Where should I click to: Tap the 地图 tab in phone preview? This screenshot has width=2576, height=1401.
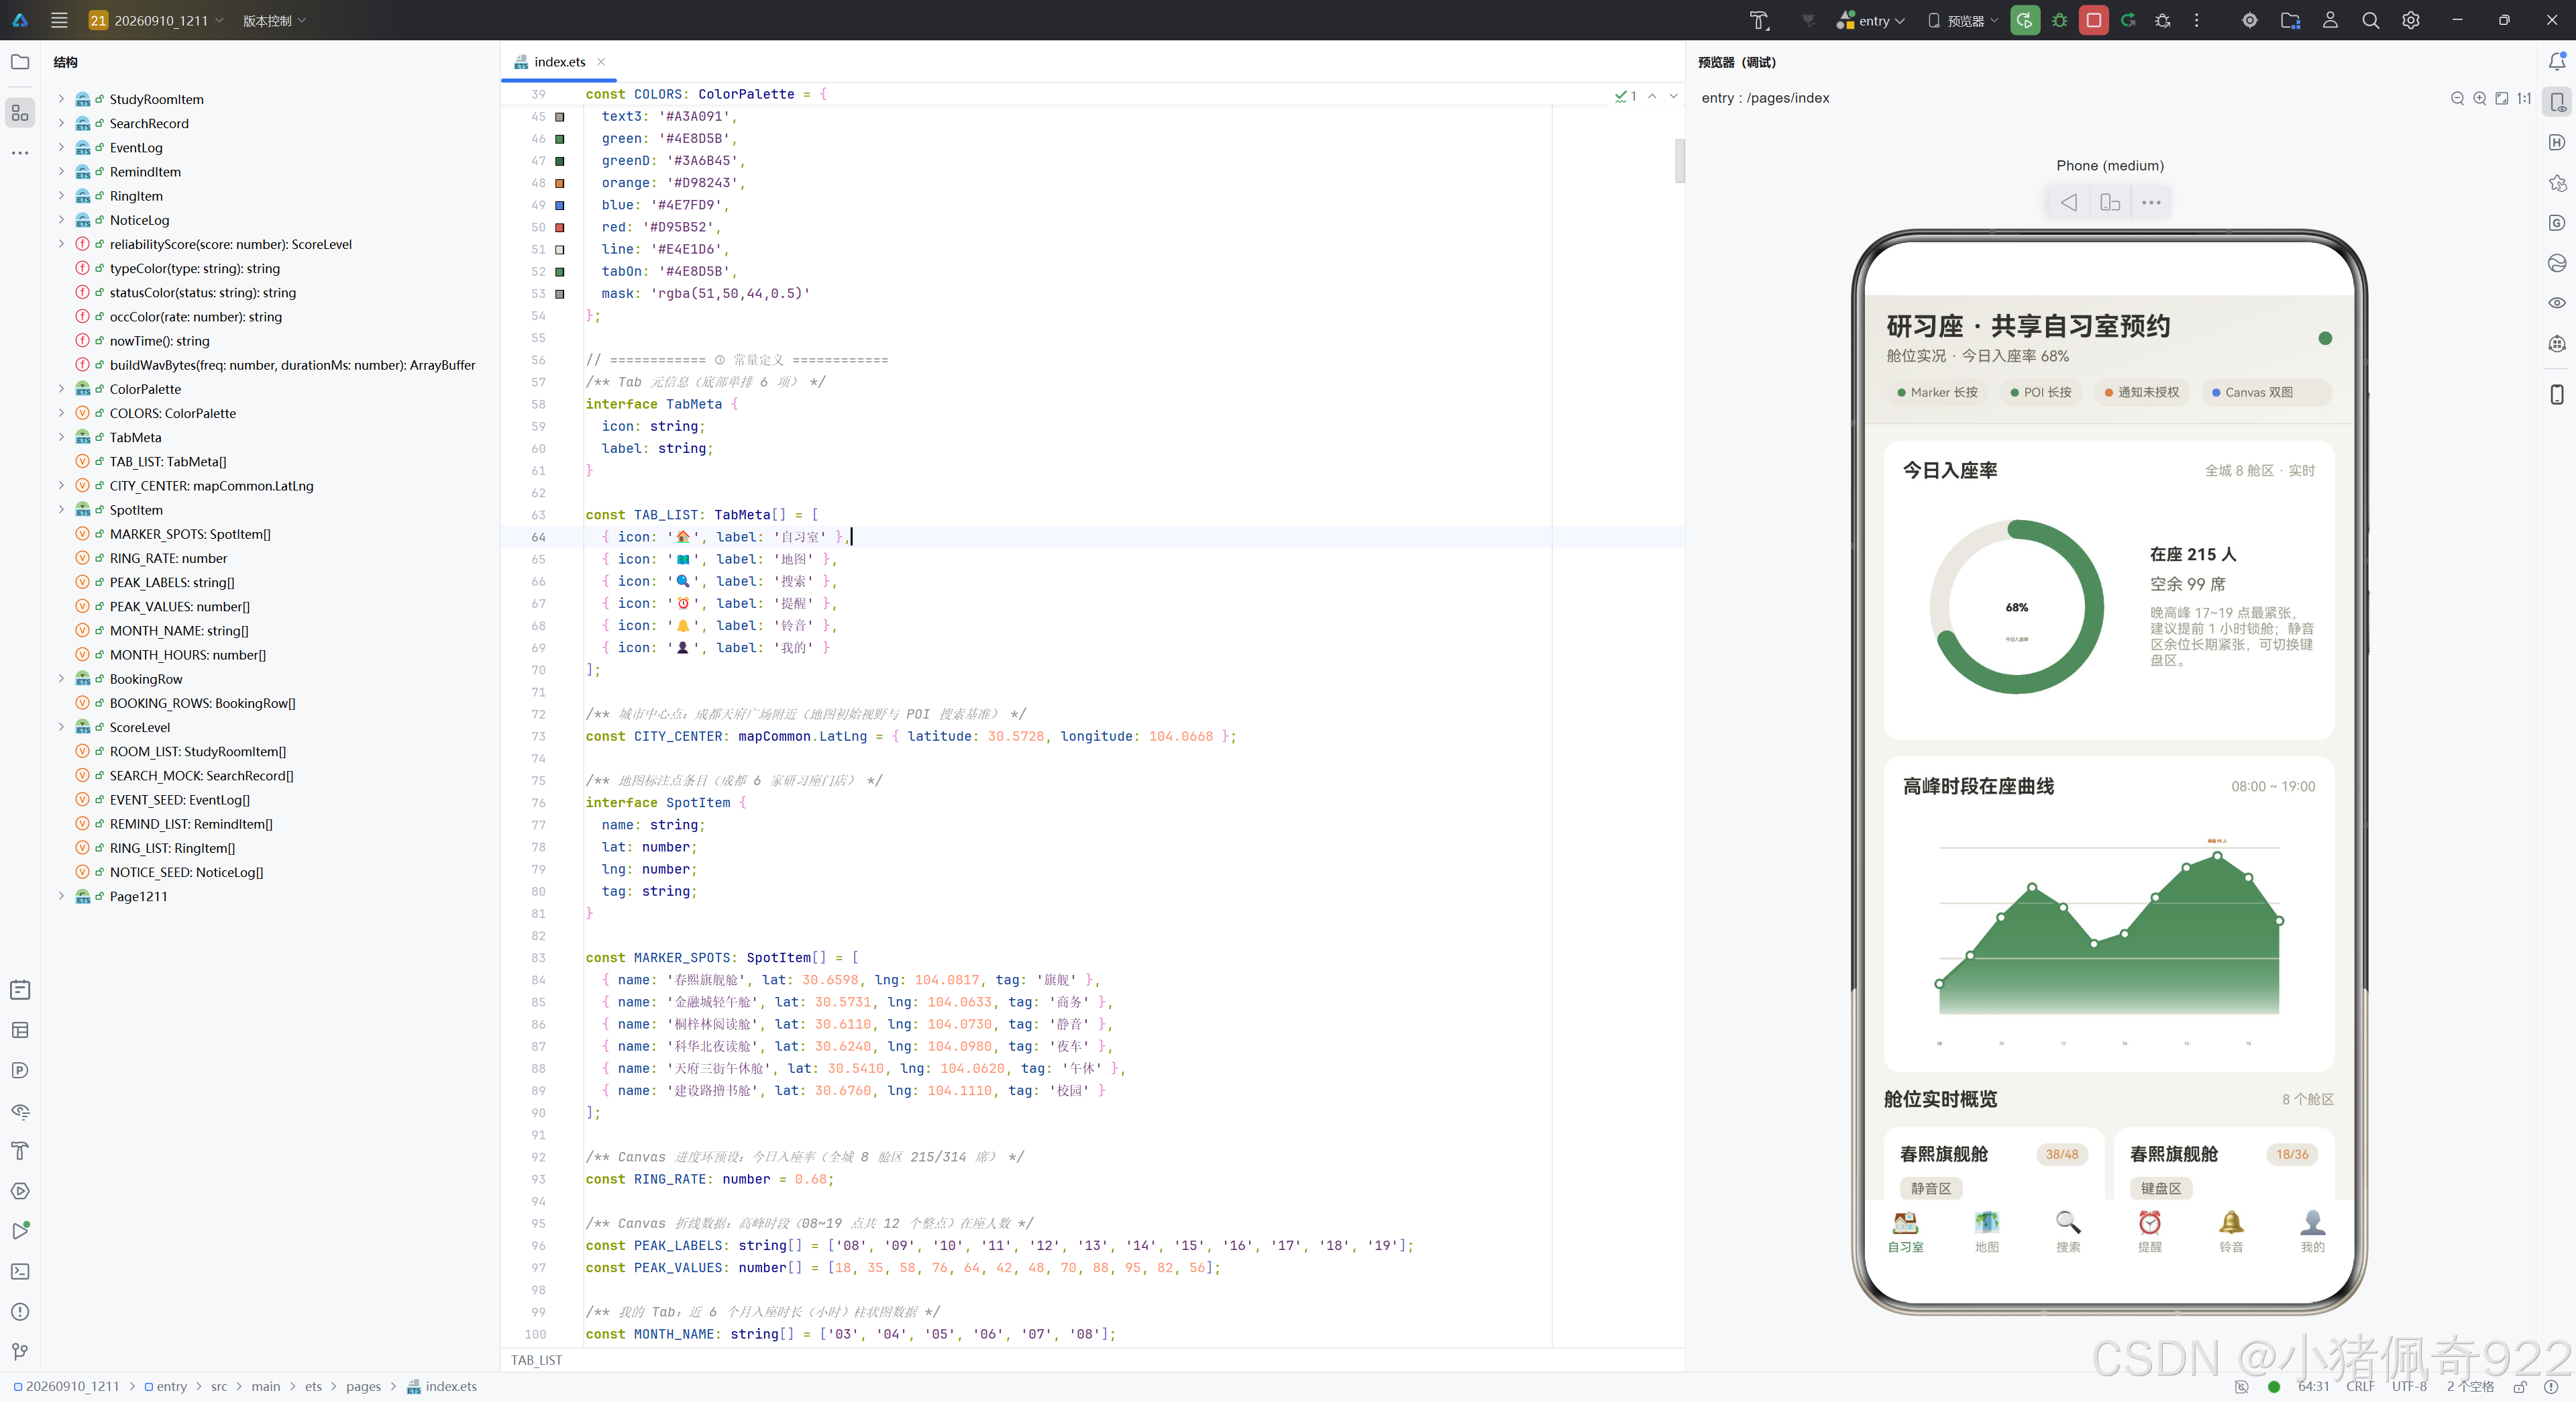(x=1986, y=1232)
